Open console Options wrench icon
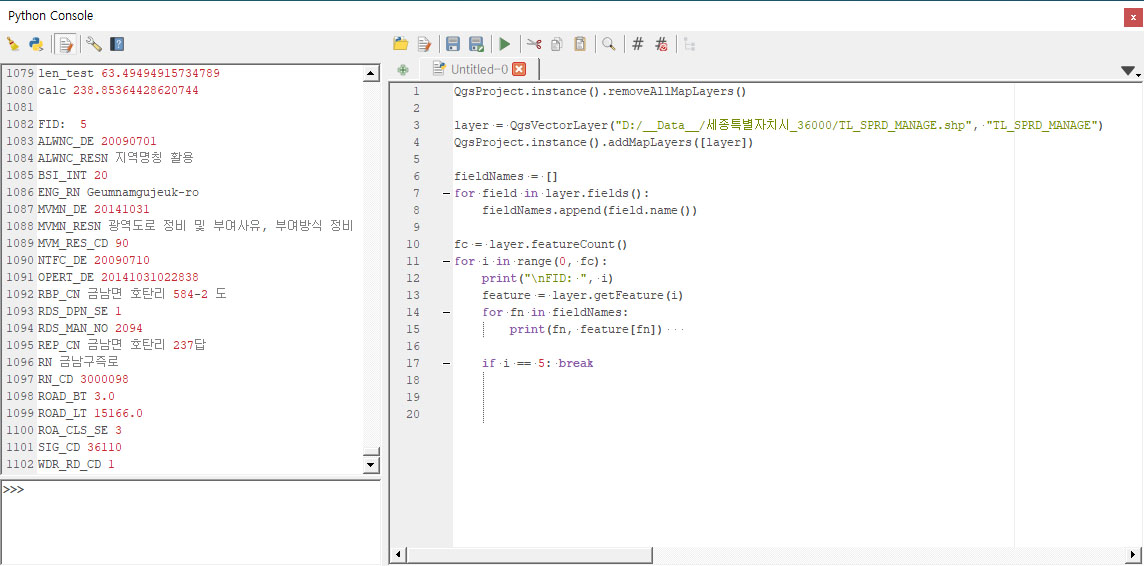 (93, 44)
